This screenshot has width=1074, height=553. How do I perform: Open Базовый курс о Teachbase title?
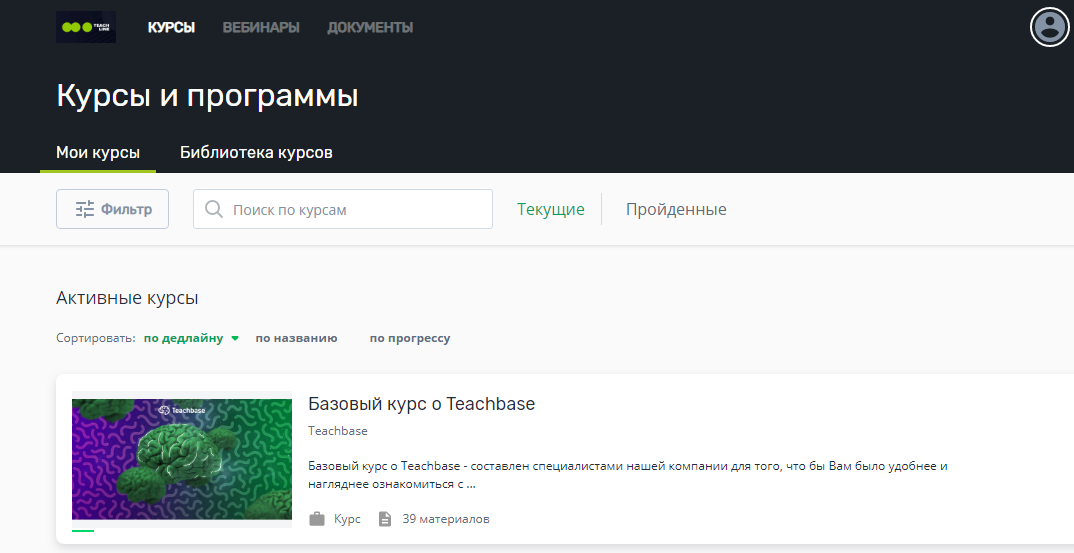tap(421, 404)
